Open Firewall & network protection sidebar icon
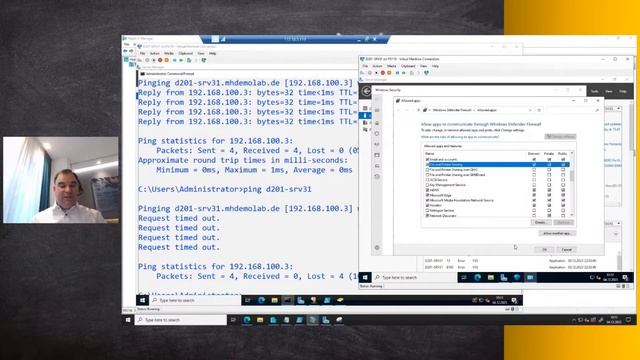The height and width of the screenshot is (360, 640). (377, 144)
